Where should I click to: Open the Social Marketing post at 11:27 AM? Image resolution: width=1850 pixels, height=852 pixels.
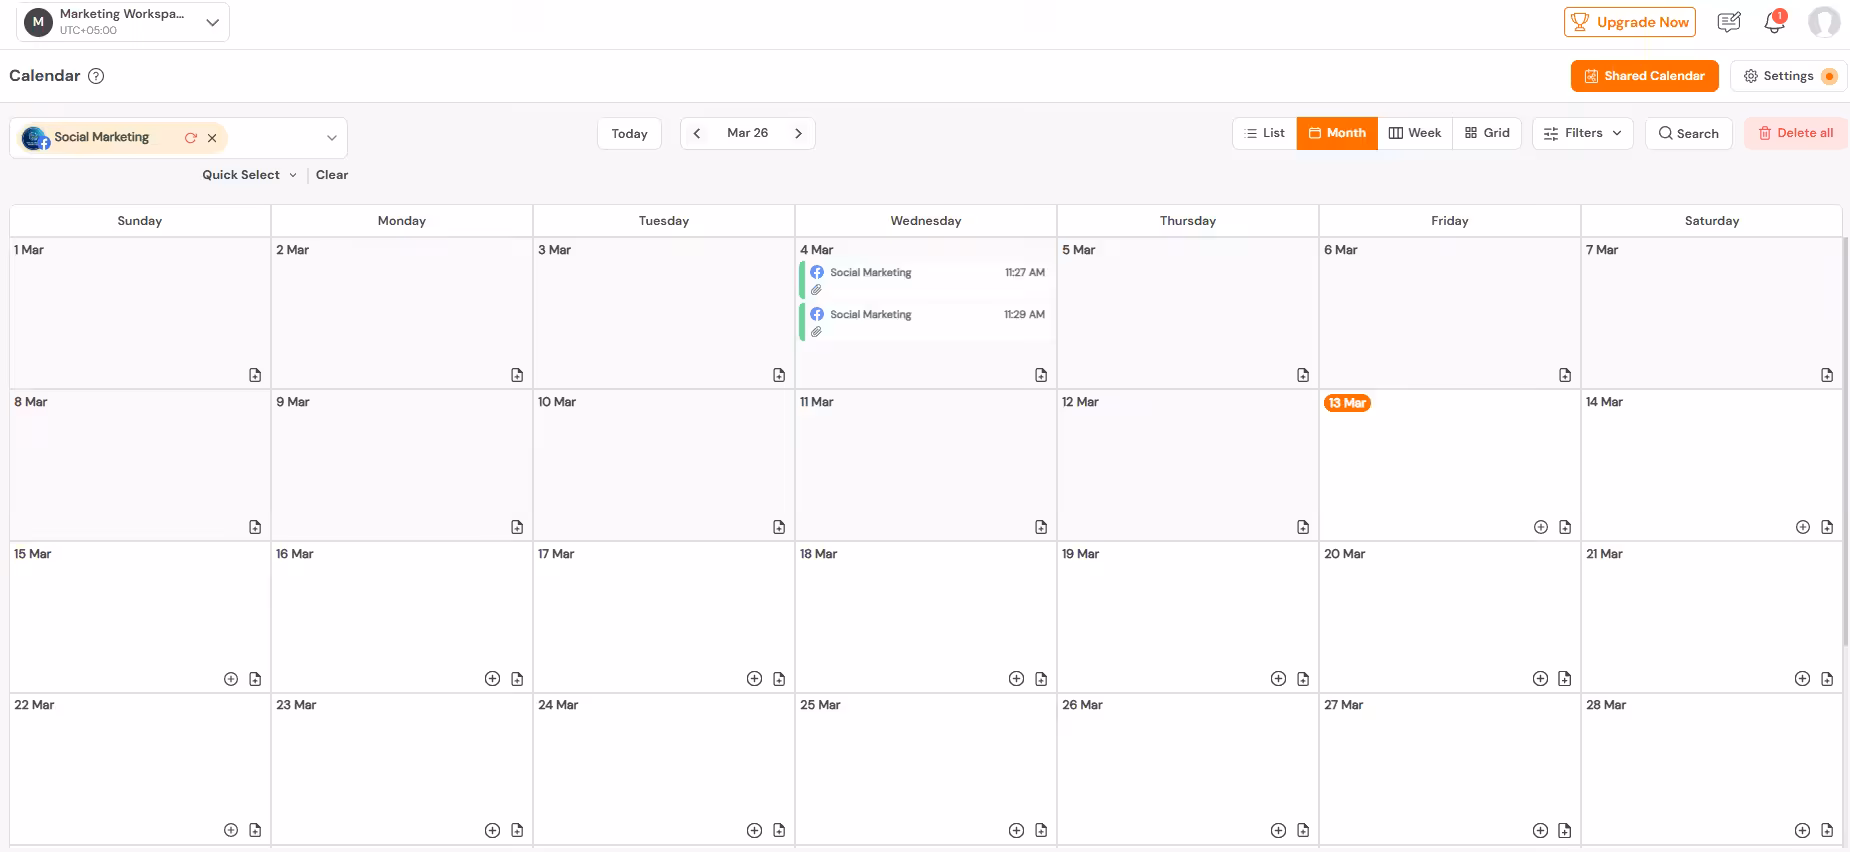point(926,280)
